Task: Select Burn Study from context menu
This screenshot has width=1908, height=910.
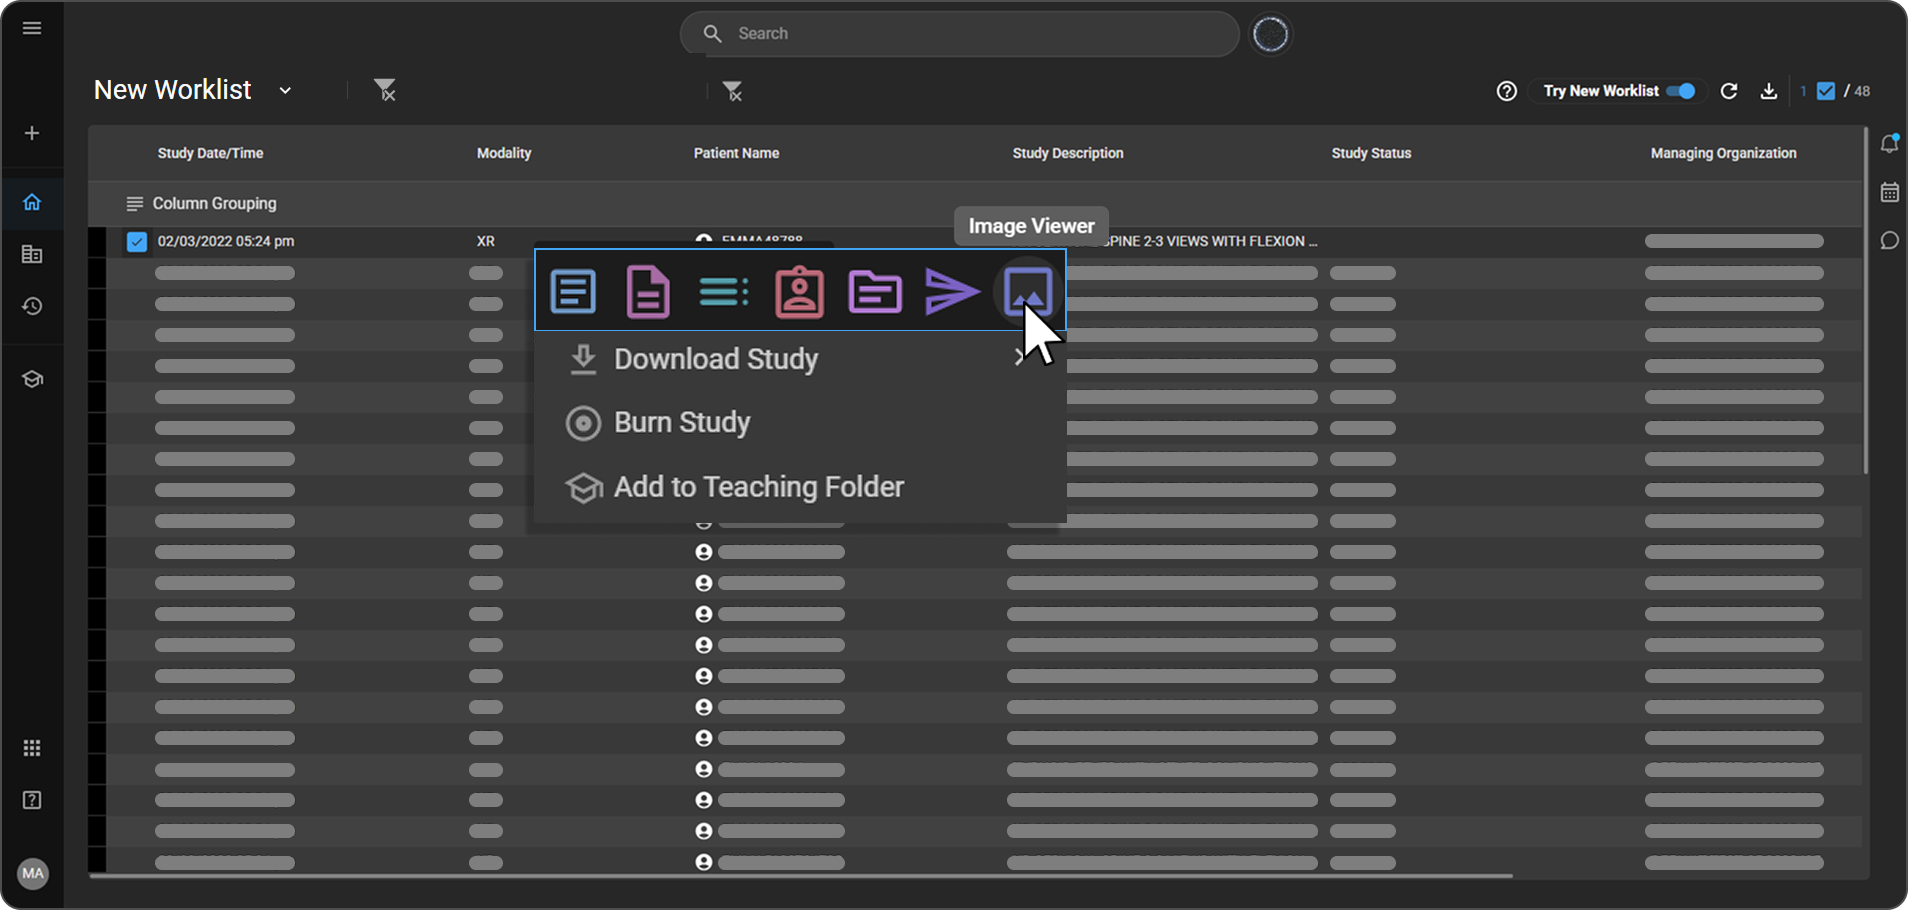Action: click(682, 423)
